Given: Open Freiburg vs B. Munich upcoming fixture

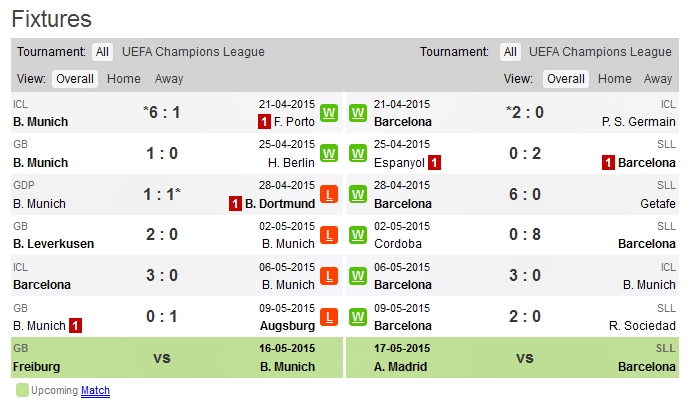Looking at the screenshot, I should pyautogui.click(x=169, y=357).
